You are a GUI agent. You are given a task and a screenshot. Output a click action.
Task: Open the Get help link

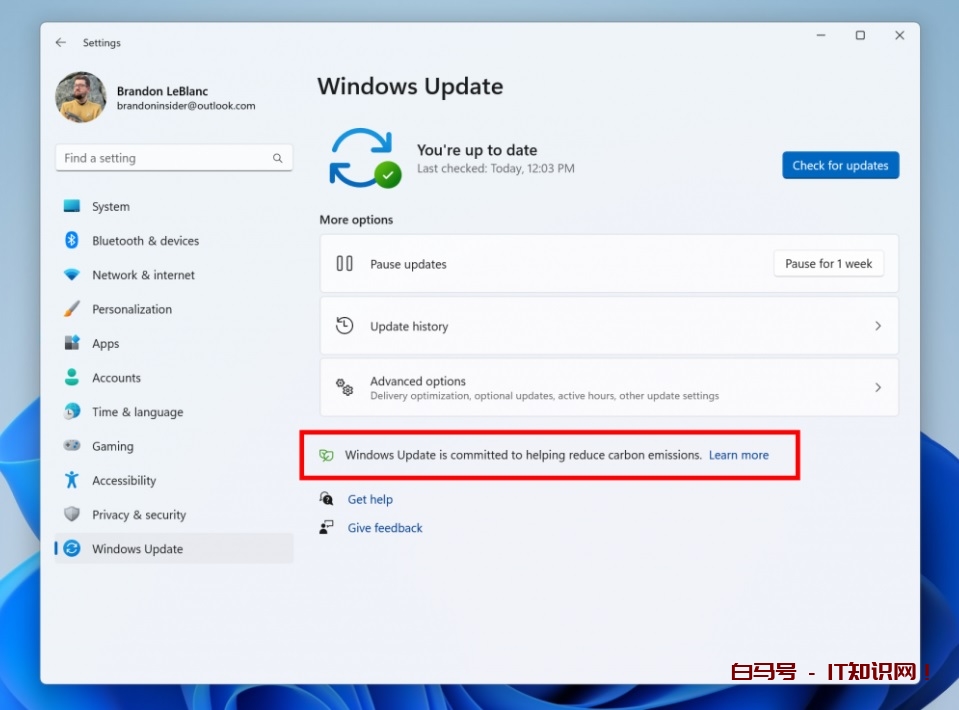pyautogui.click(x=370, y=500)
